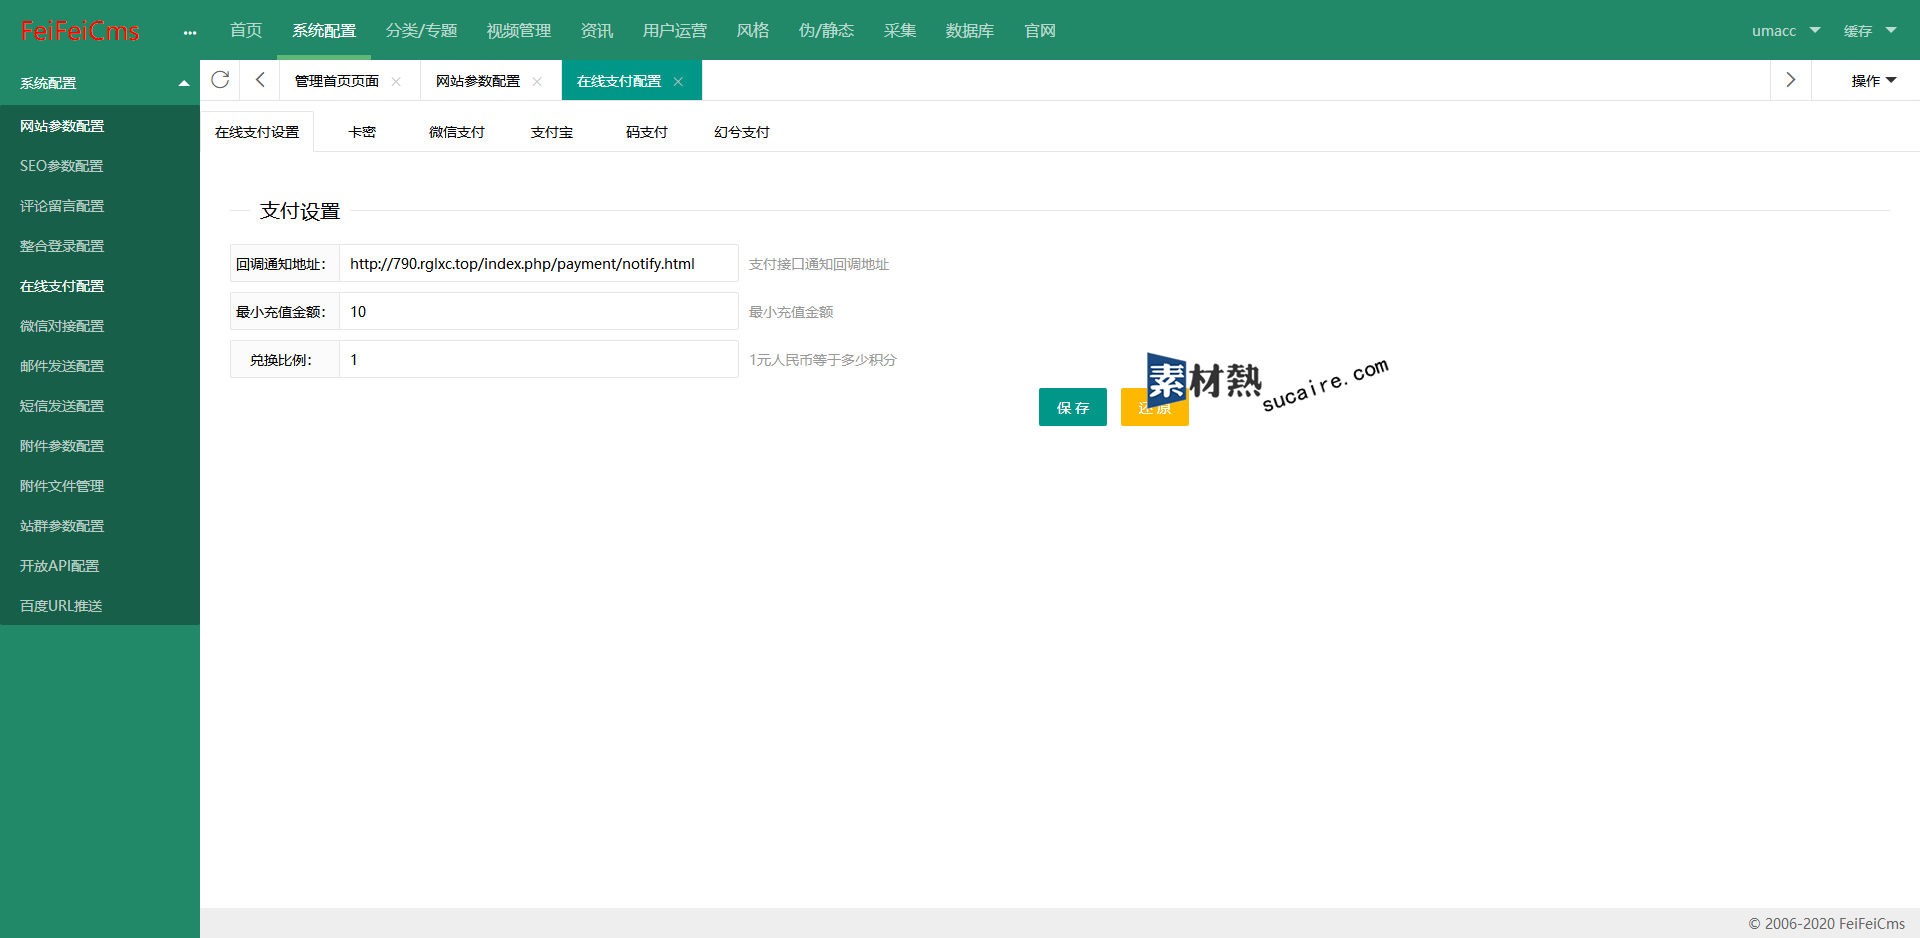The image size is (1920, 938).
Task: Expand the 操作 dropdown
Action: click(1873, 81)
